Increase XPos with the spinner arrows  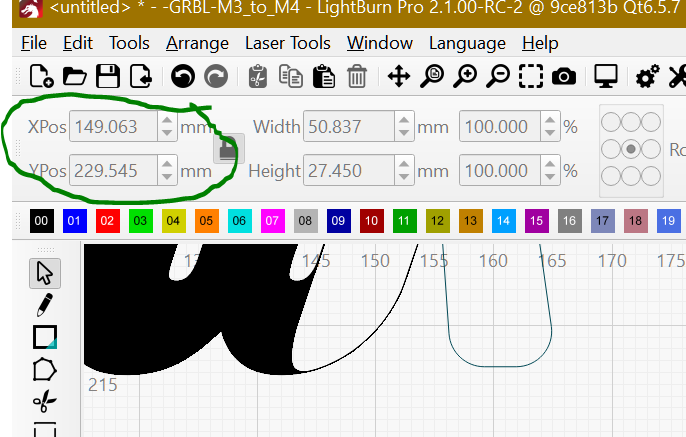pos(167,121)
